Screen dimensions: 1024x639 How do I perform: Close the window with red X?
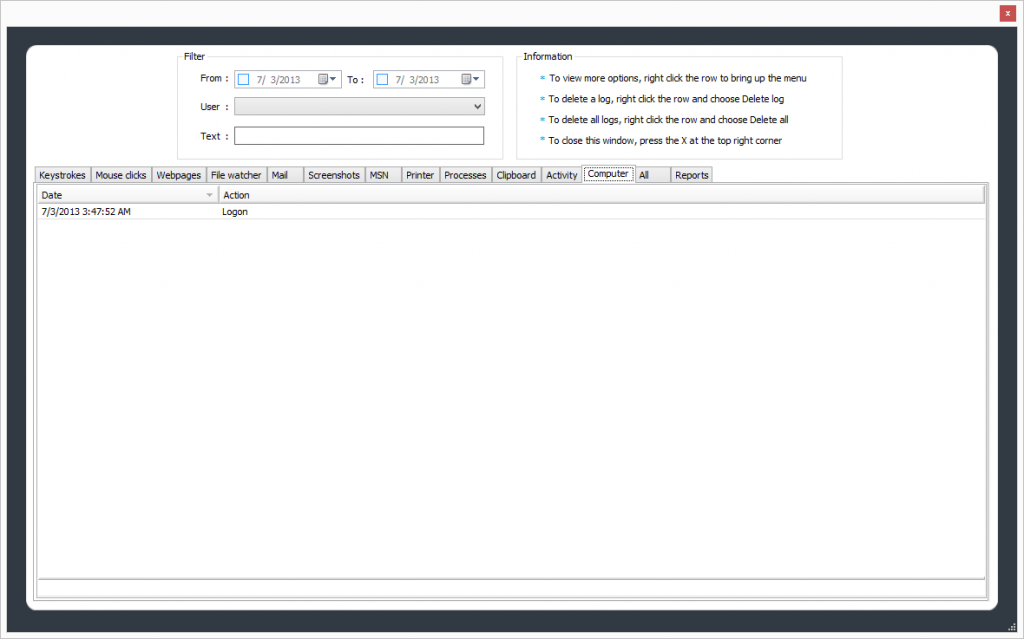(x=1008, y=14)
